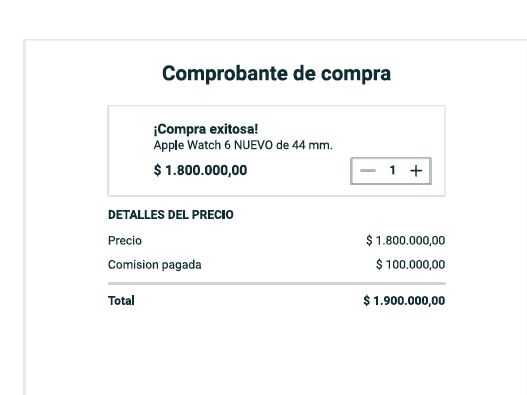Click the commission amount $ 100.000,00
The width and height of the screenshot is (527, 395).
pyautogui.click(x=411, y=265)
